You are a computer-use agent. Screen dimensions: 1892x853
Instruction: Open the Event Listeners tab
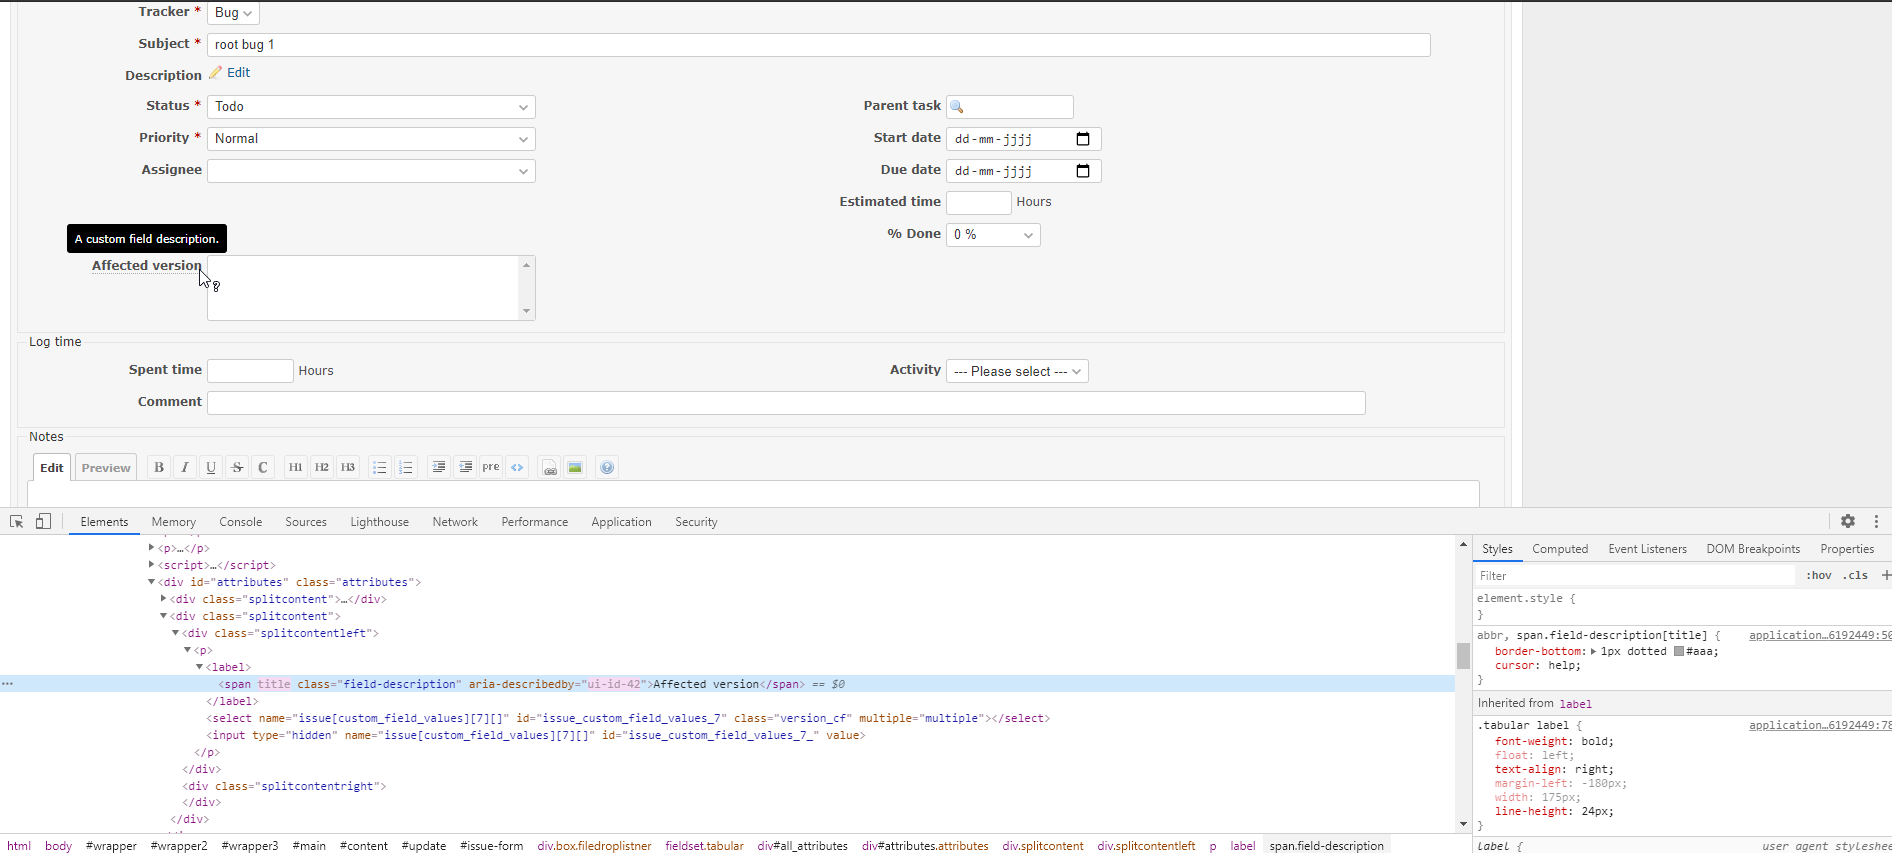pyautogui.click(x=1647, y=549)
